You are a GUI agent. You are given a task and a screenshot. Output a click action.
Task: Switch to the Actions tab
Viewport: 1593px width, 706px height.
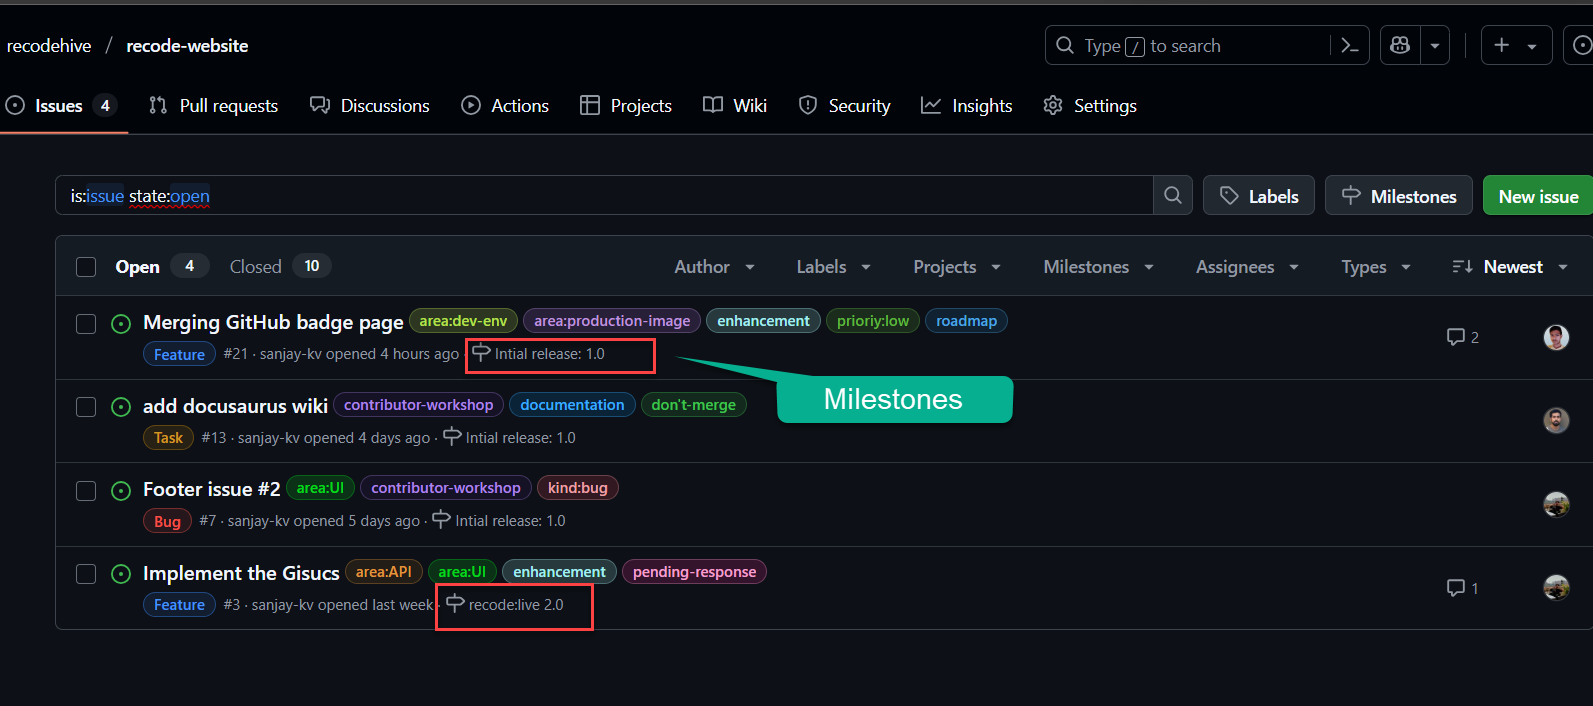coord(505,106)
